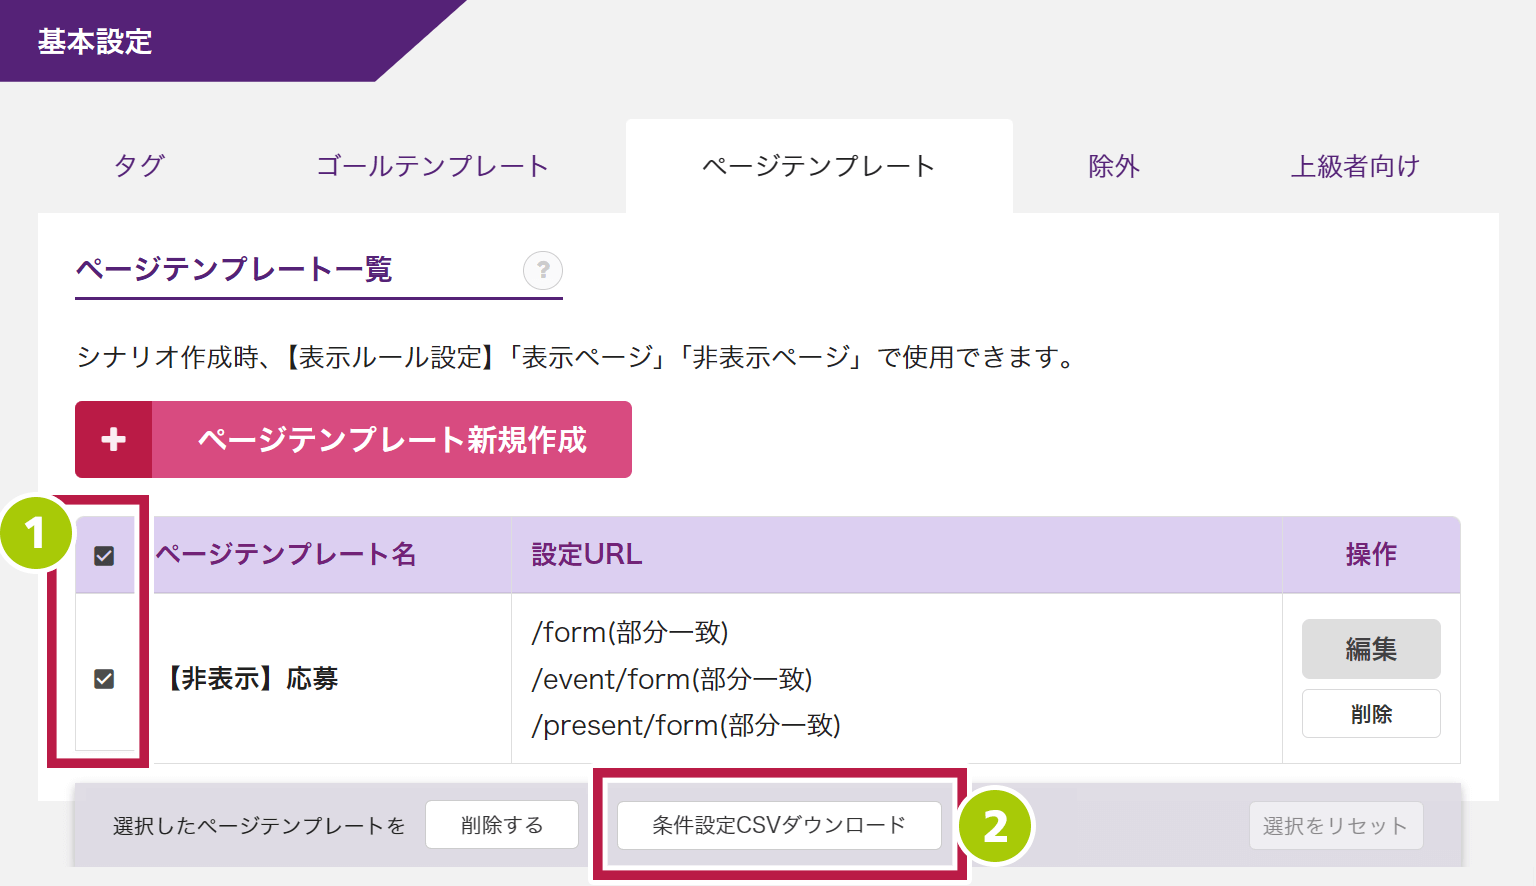Click the ページテンプレート名 column header
The height and width of the screenshot is (886, 1536).
click(286, 555)
